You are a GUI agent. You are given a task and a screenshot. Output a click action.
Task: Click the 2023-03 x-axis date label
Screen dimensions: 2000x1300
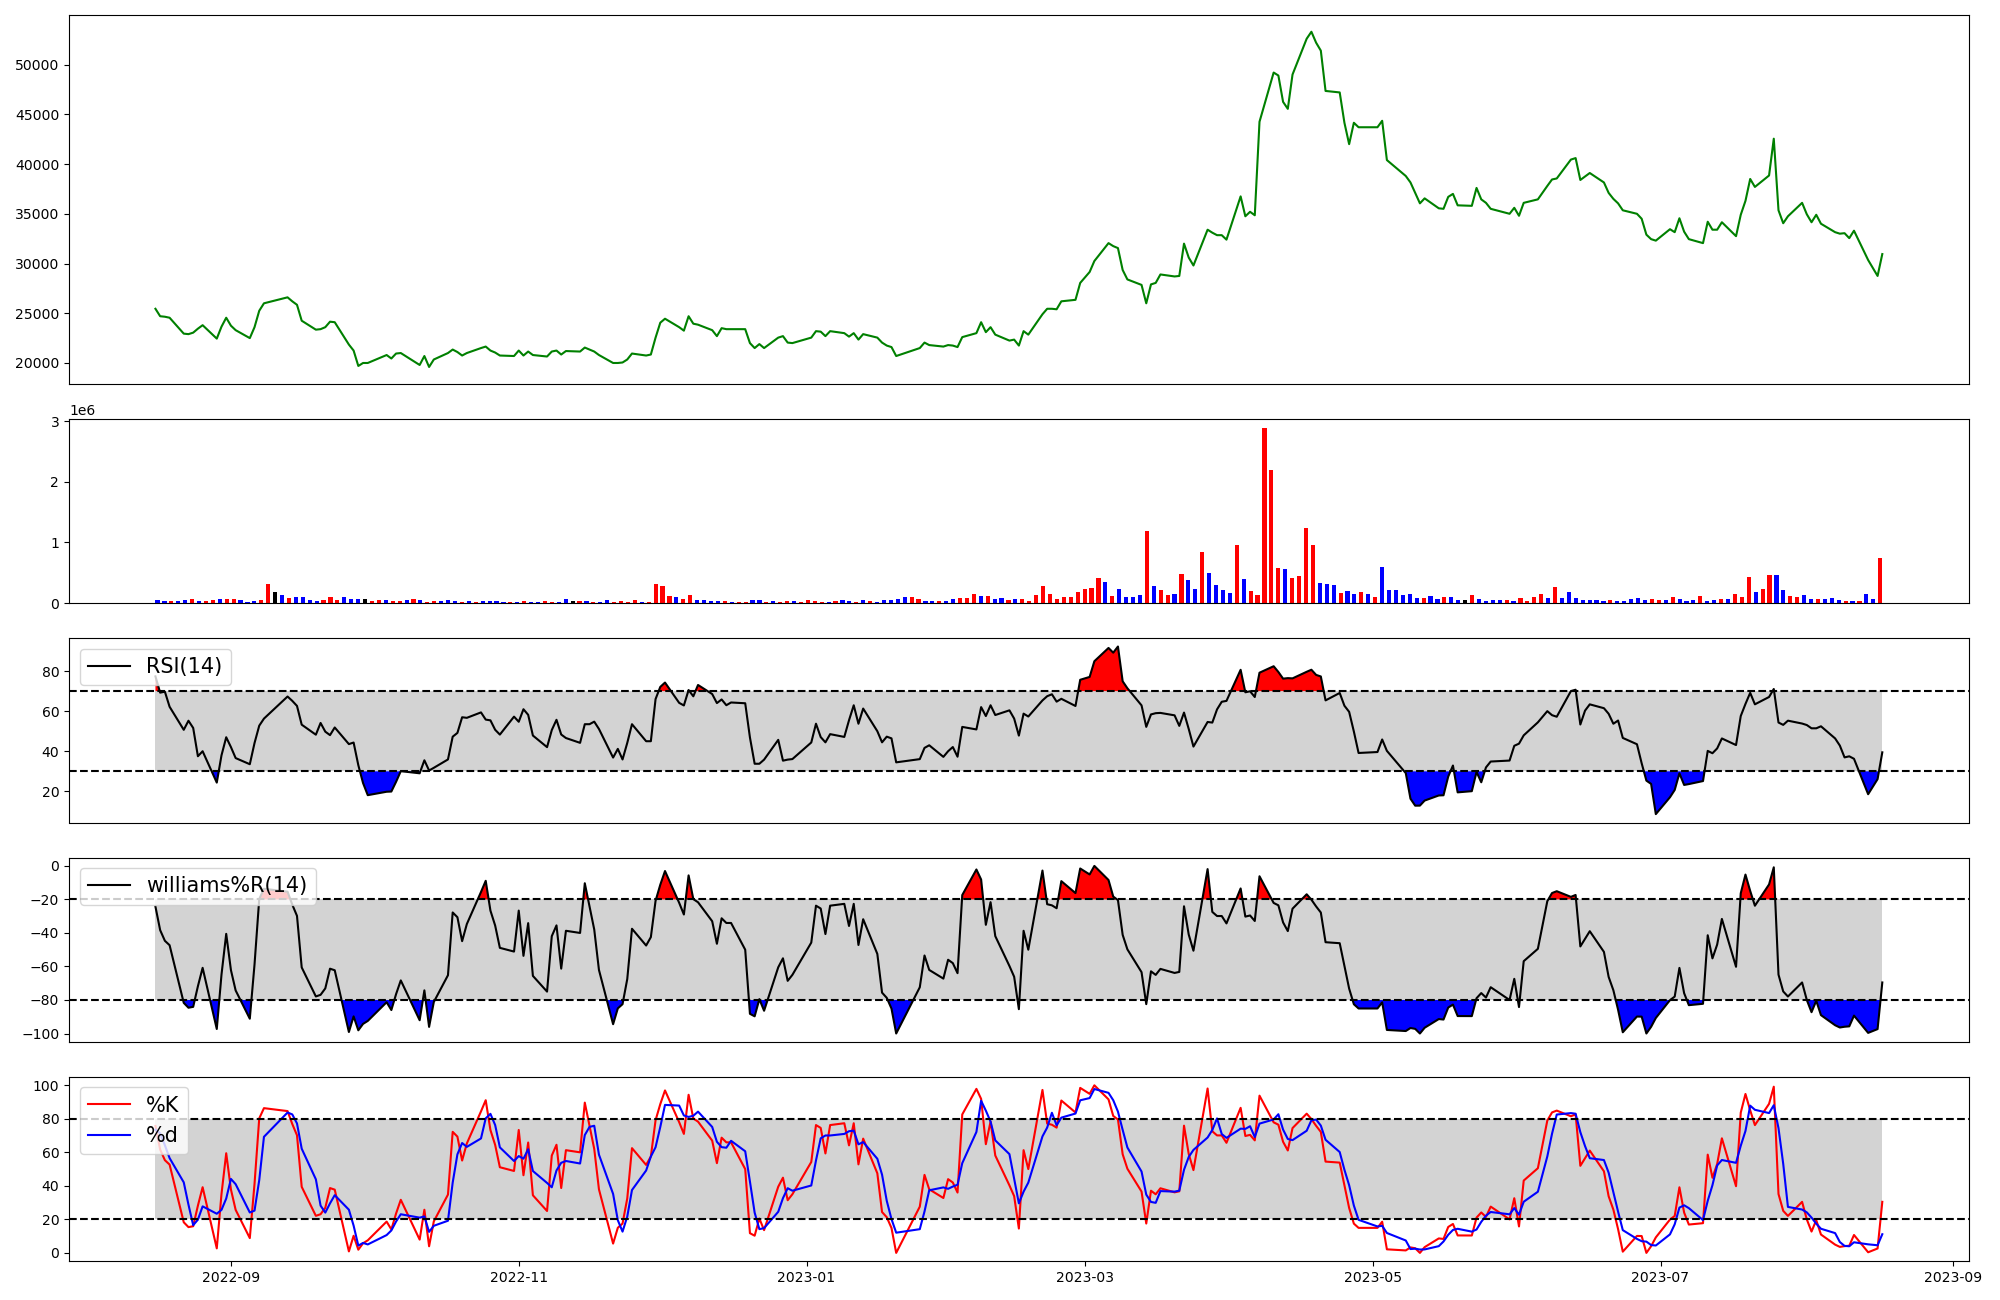(x=1084, y=1277)
